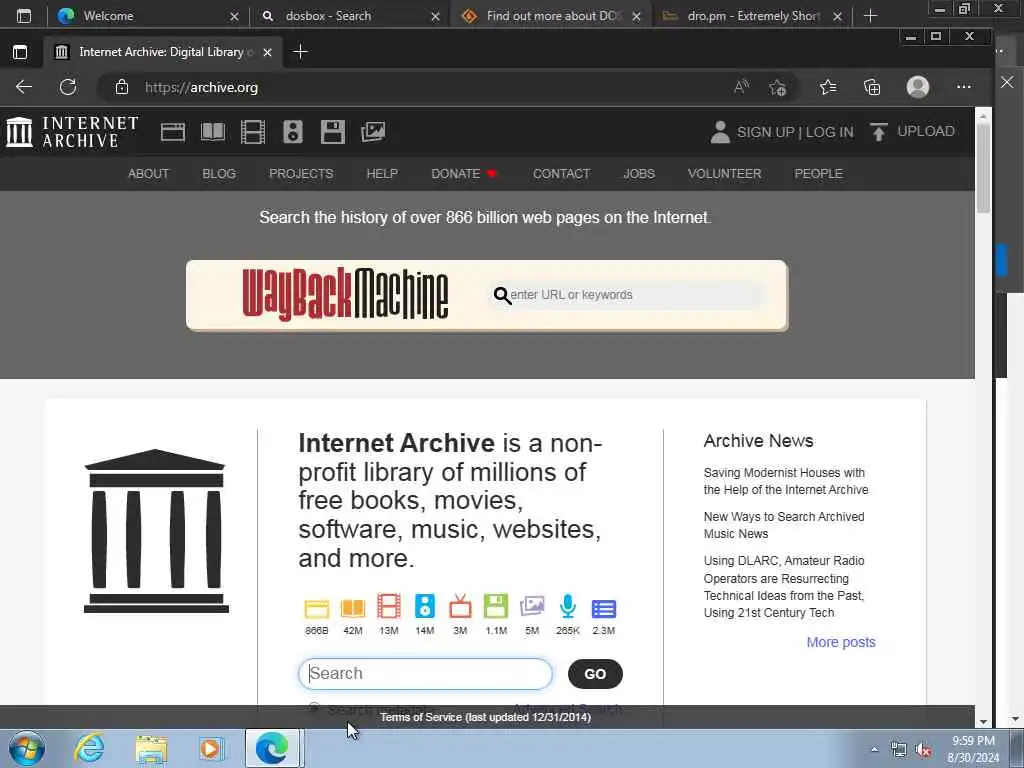Open the Software floppy icon in top navigation
1024x768 pixels.
(x=332, y=132)
